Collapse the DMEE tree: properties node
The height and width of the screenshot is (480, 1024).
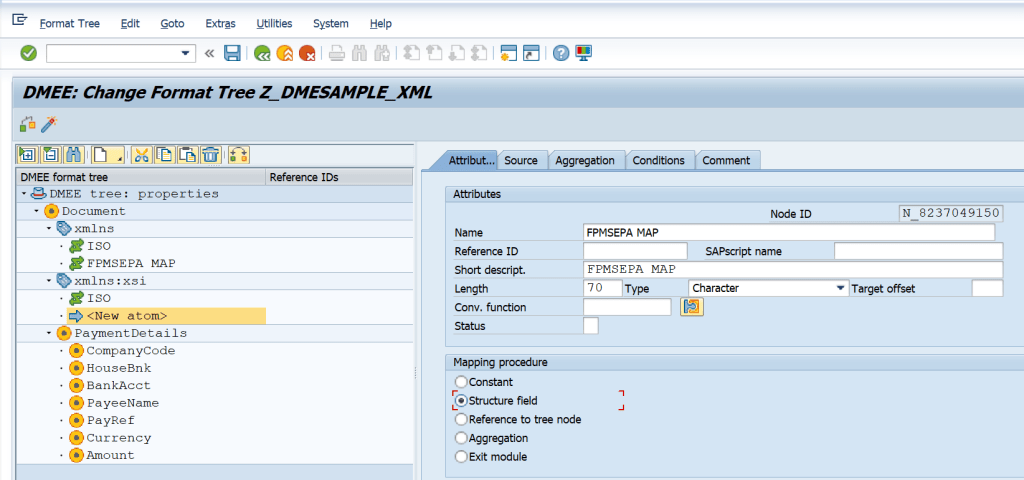24,194
